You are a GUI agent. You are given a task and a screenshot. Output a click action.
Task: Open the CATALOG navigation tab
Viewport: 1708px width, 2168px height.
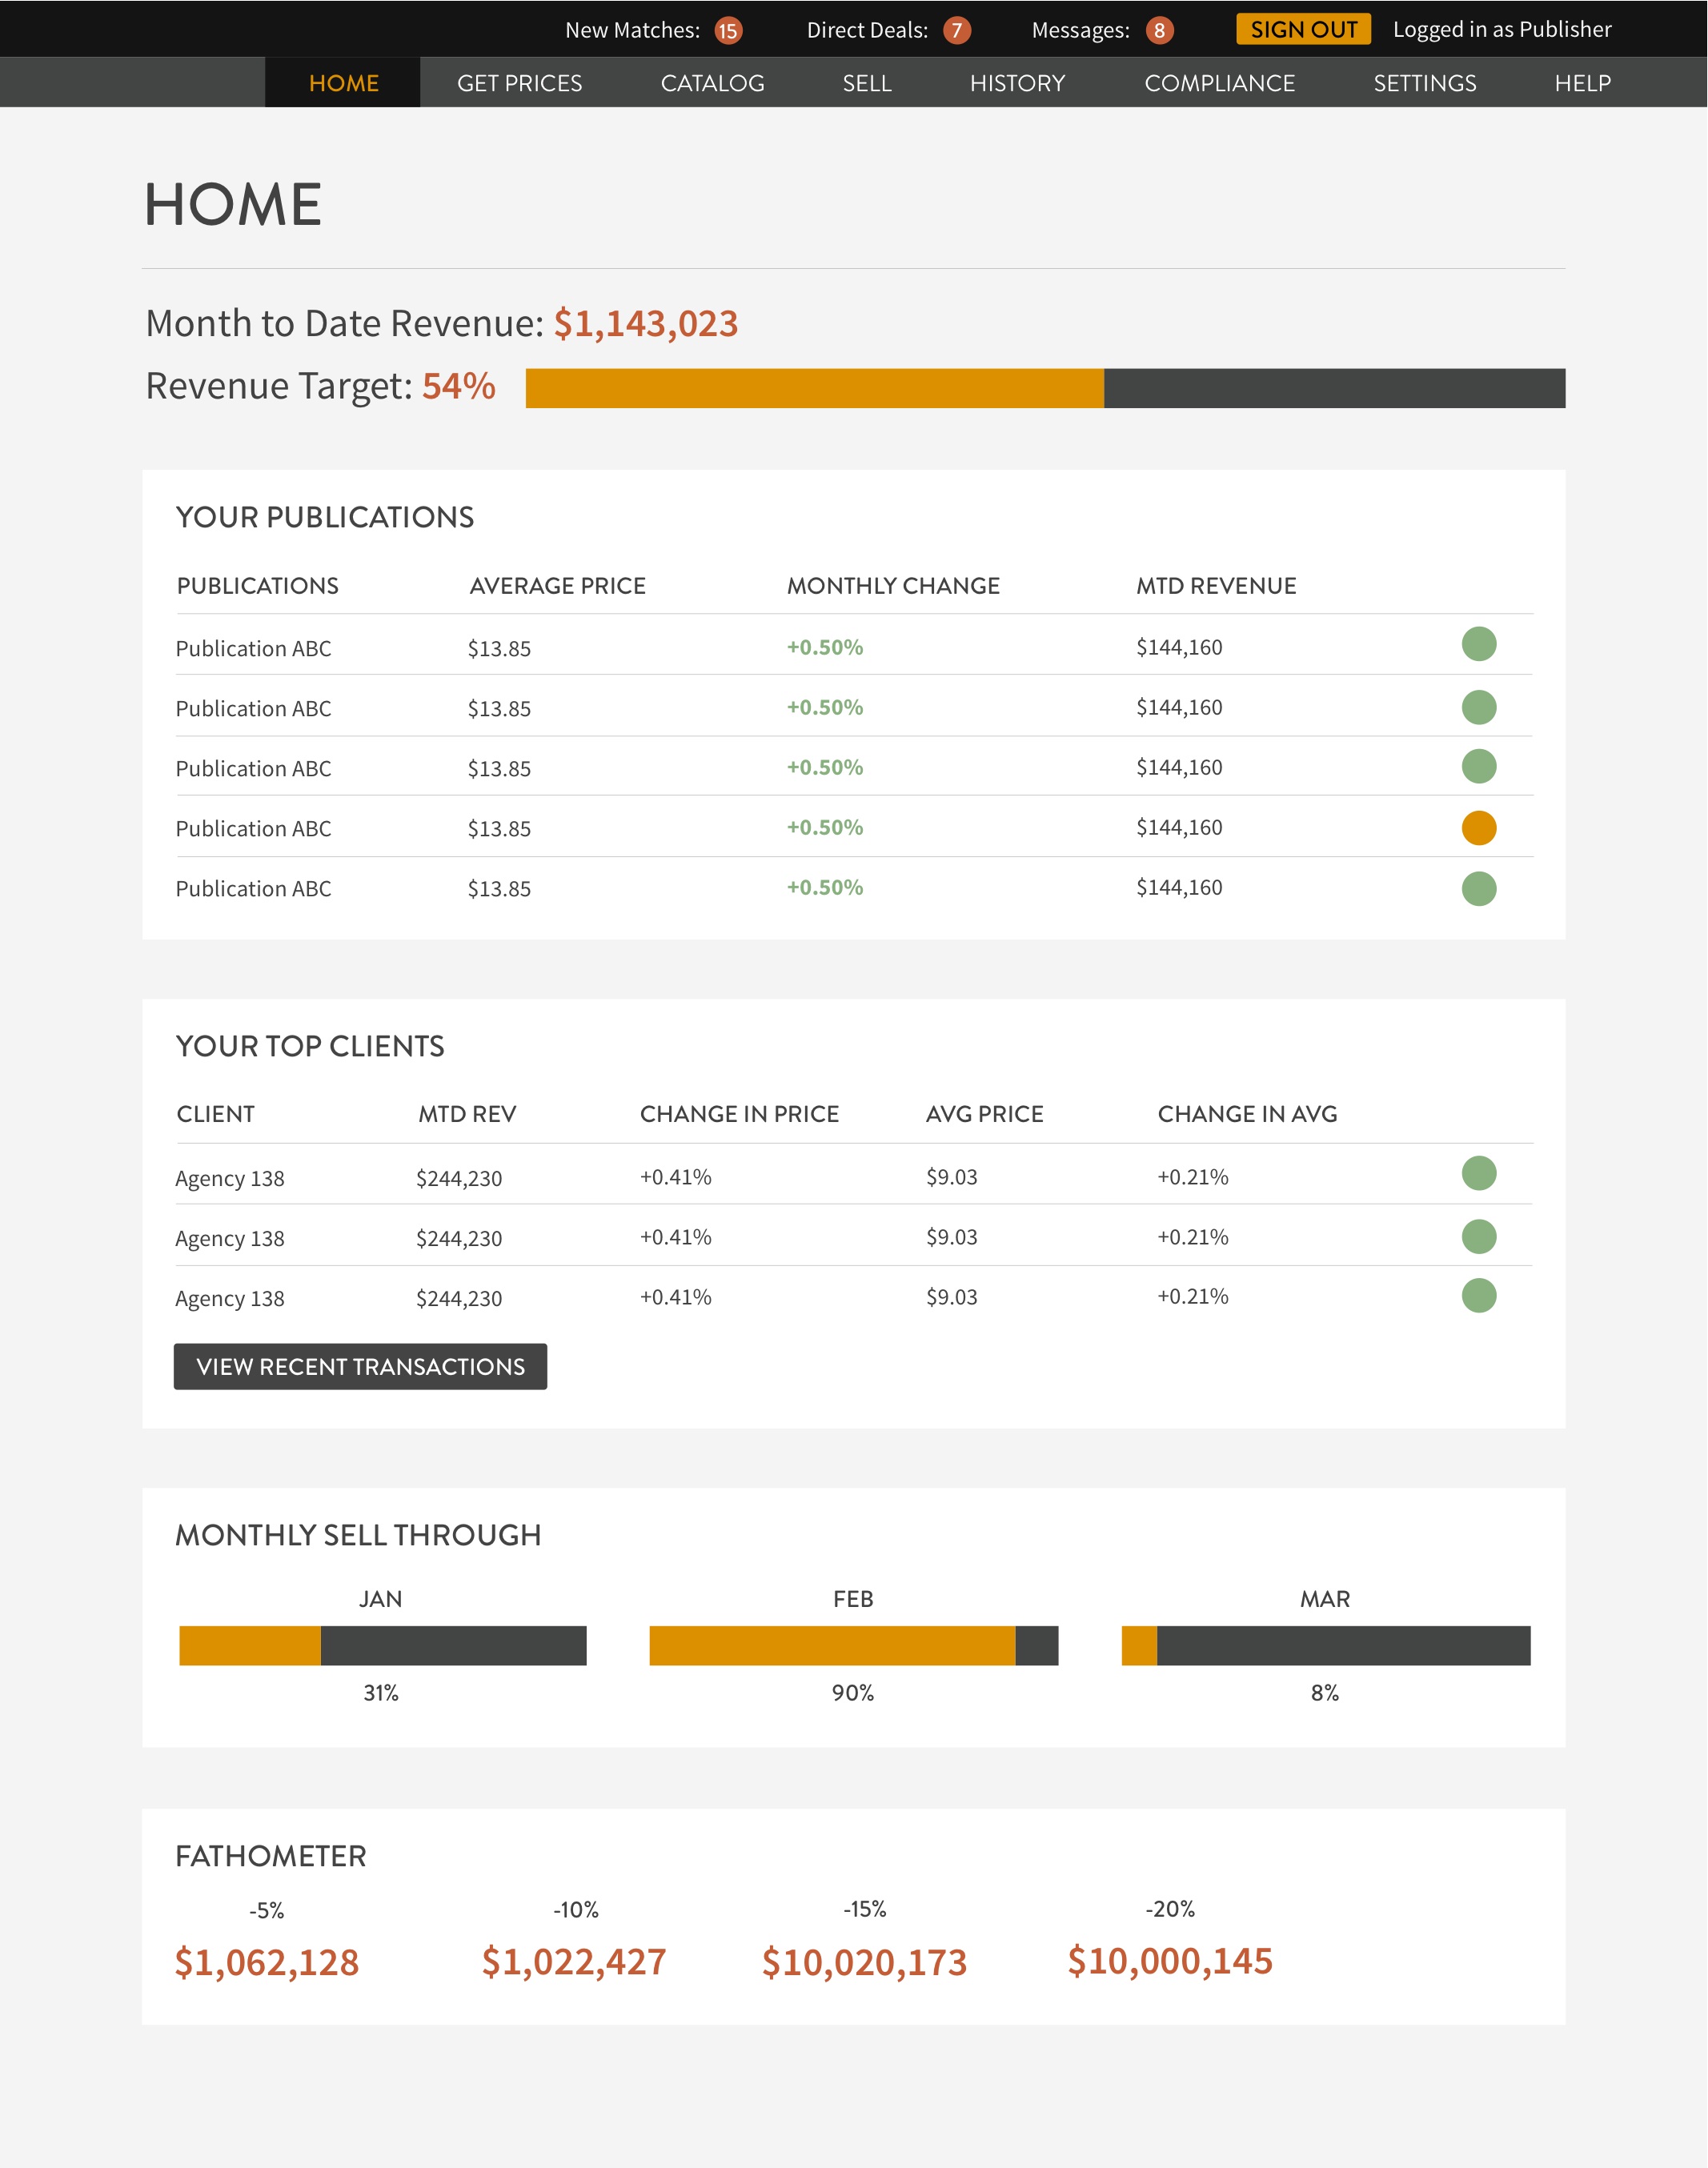pyautogui.click(x=712, y=83)
